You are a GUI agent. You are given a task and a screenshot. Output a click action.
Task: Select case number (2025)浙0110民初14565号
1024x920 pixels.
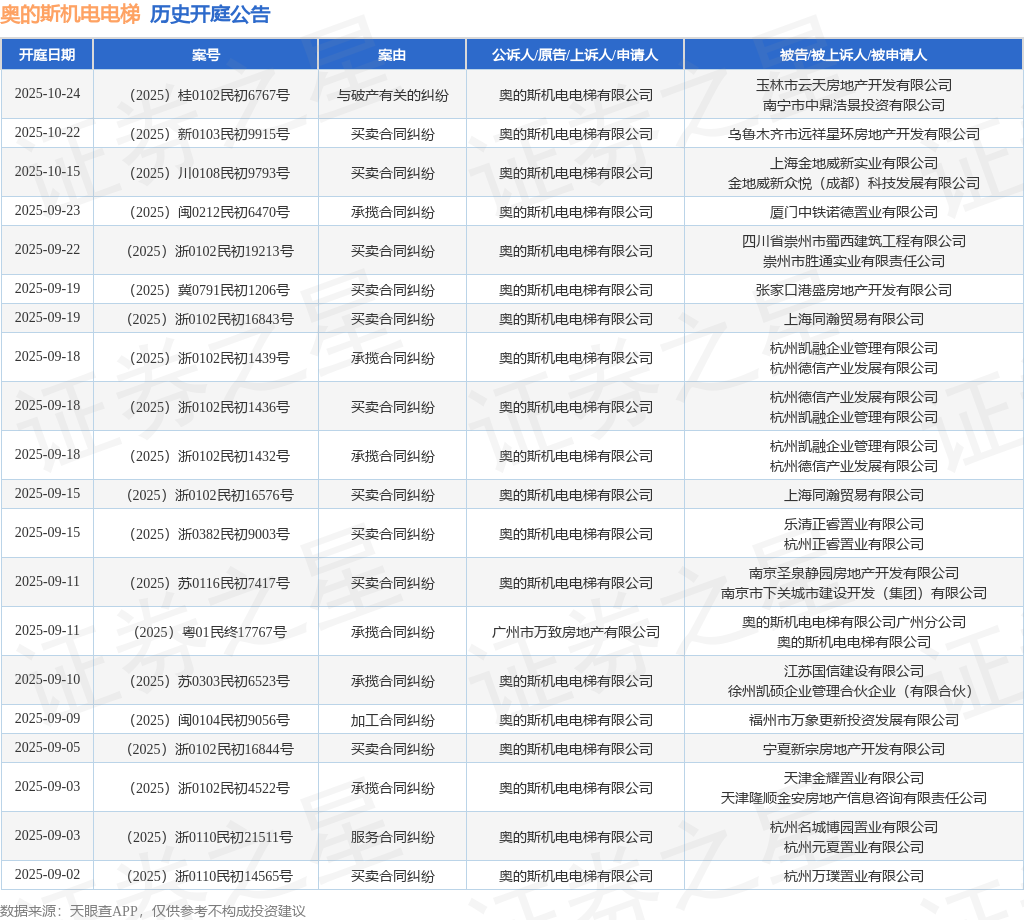(x=210, y=877)
